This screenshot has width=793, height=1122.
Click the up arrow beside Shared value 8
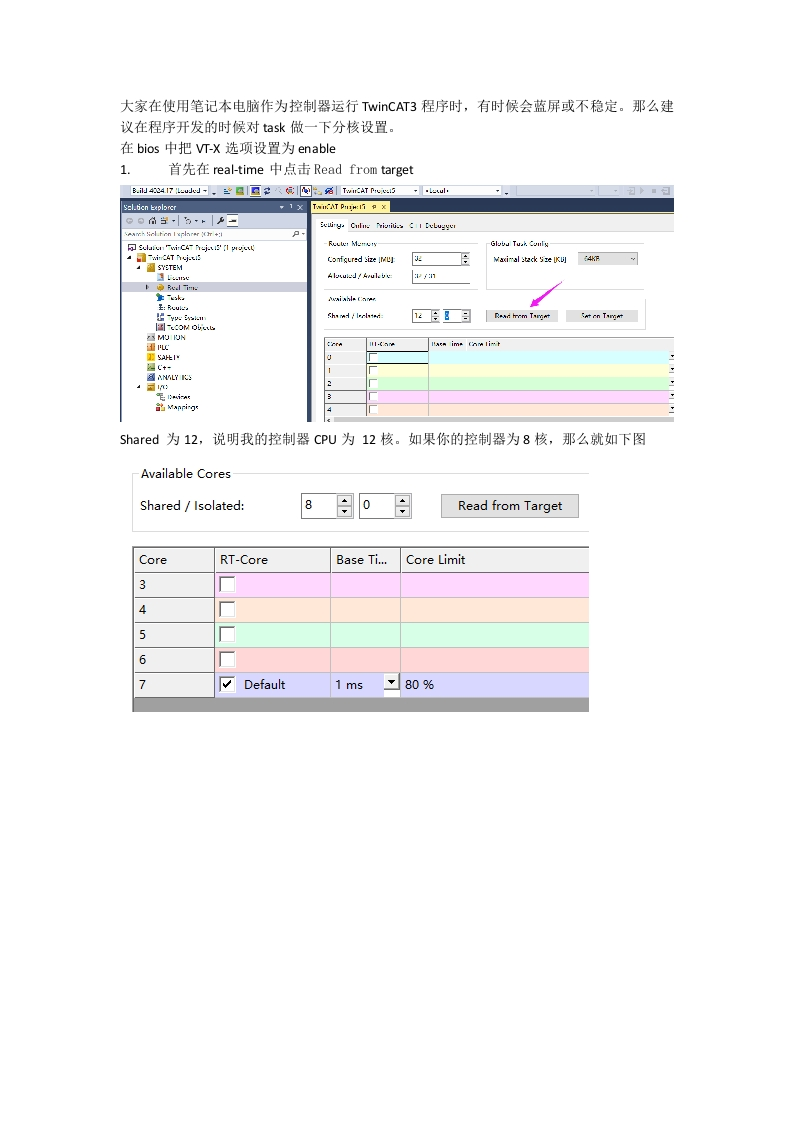[x=345, y=500]
